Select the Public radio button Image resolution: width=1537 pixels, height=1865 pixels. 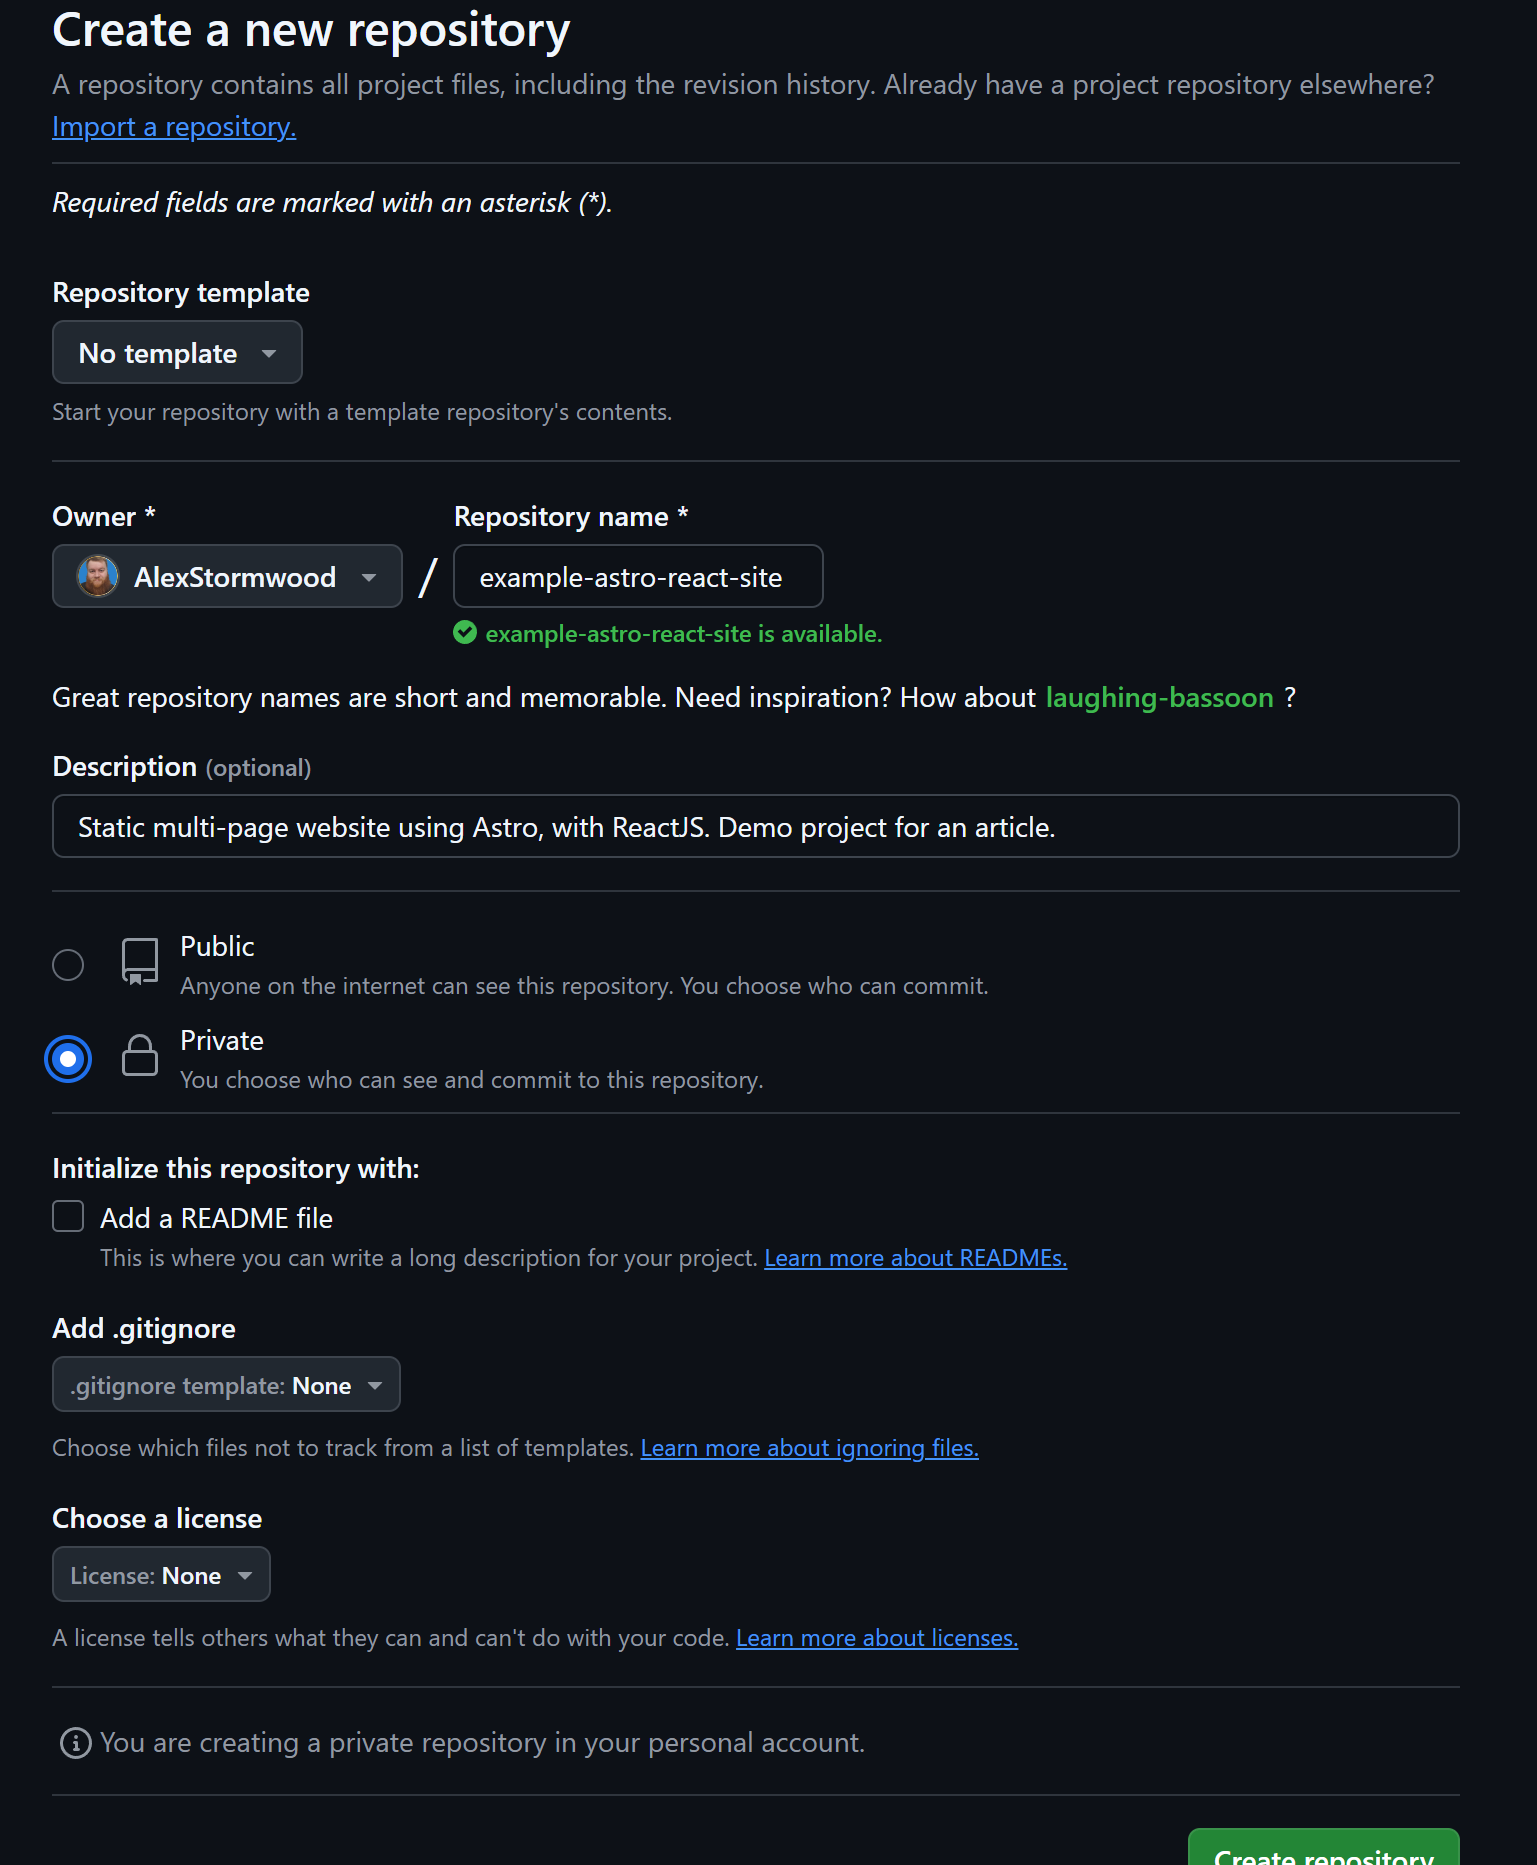[x=67, y=964]
